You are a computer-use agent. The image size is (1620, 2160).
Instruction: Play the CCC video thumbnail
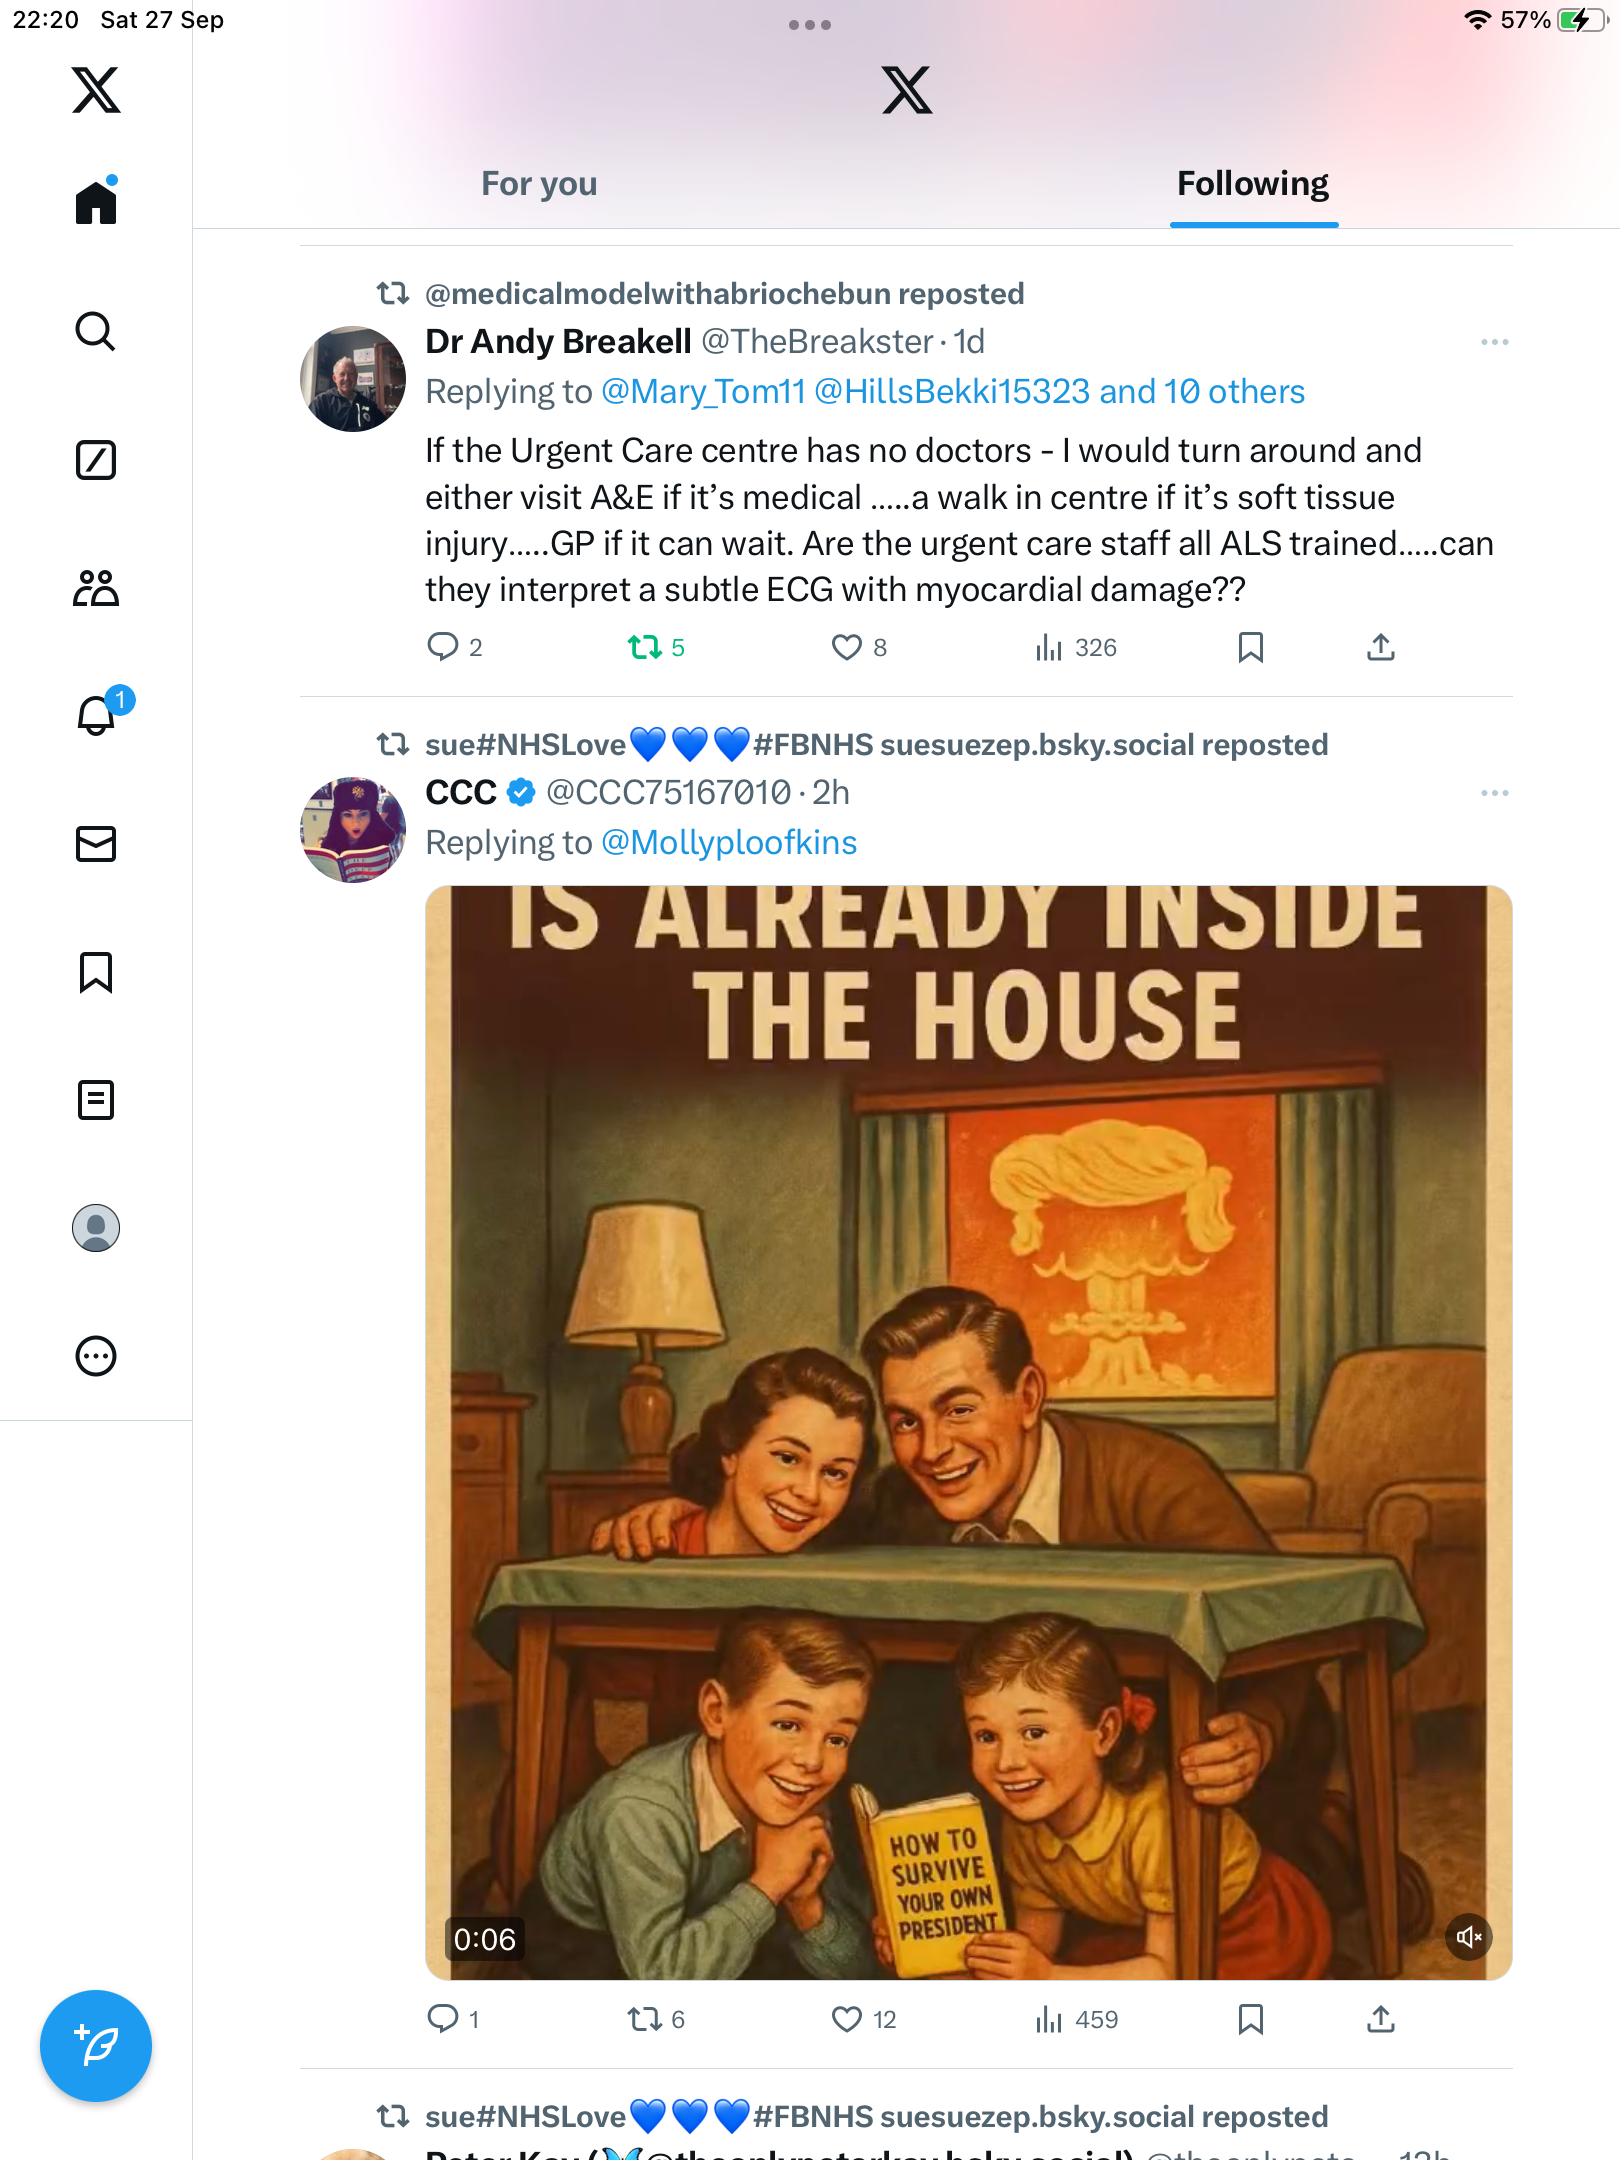pos(968,1432)
